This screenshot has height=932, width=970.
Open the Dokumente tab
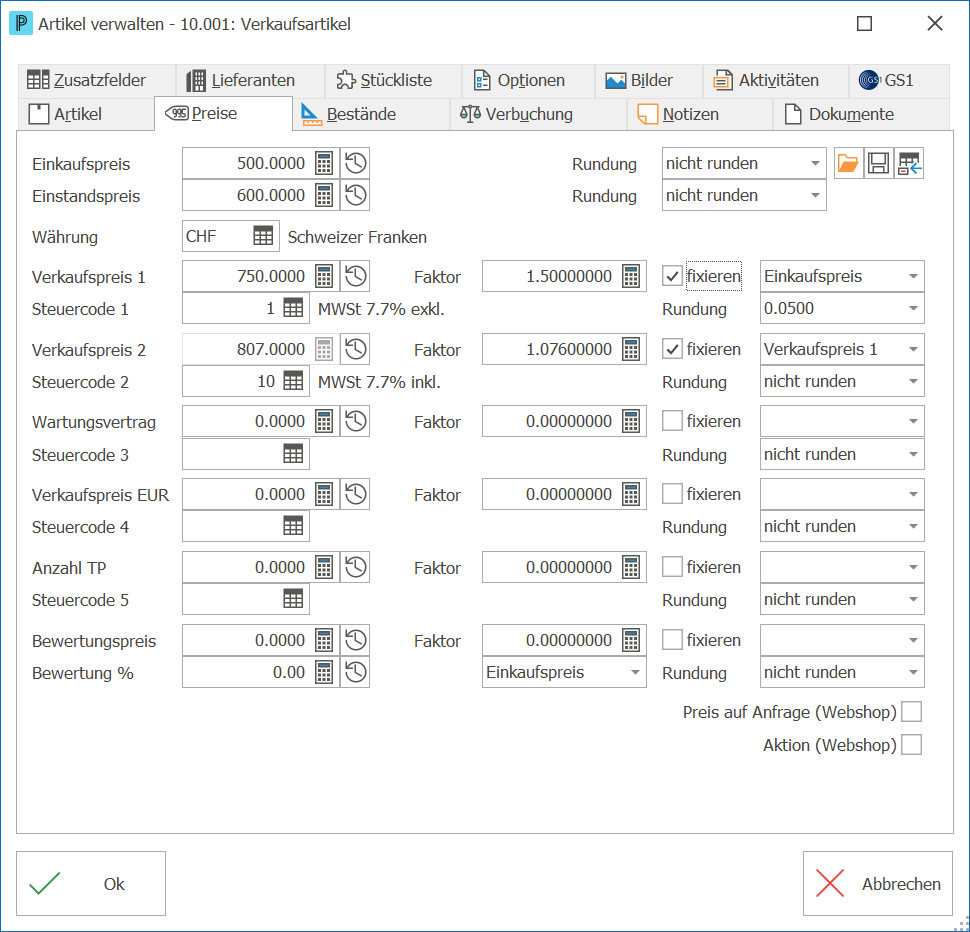coord(861,114)
